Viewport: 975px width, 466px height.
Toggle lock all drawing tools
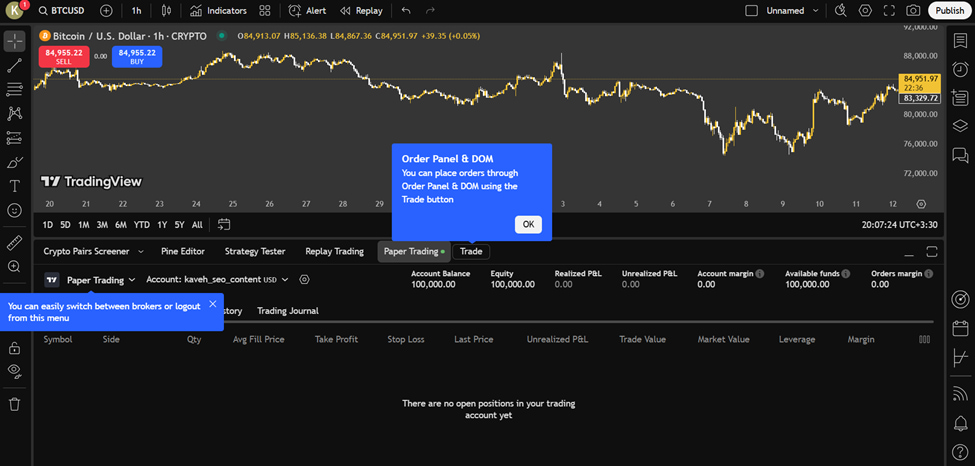pos(14,348)
